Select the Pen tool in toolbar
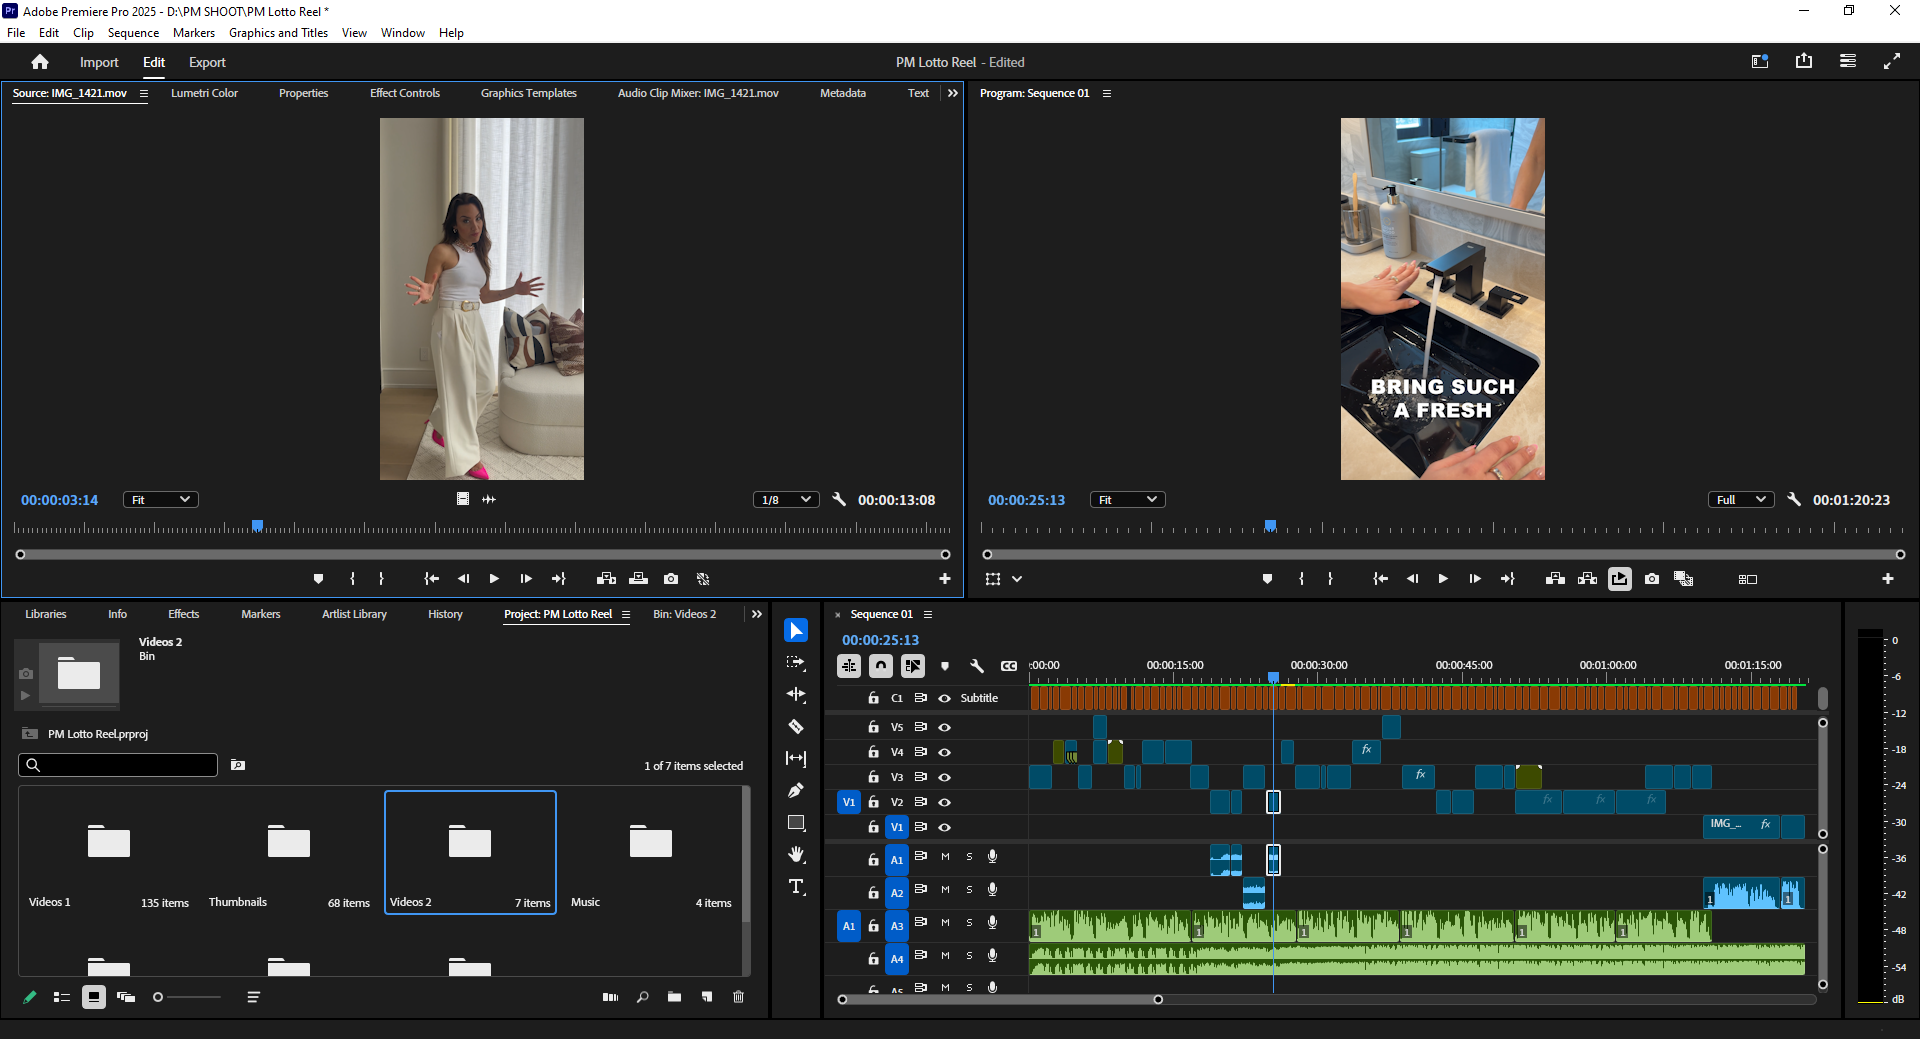Image resolution: width=1920 pixels, height=1039 pixels. [796, 790]
